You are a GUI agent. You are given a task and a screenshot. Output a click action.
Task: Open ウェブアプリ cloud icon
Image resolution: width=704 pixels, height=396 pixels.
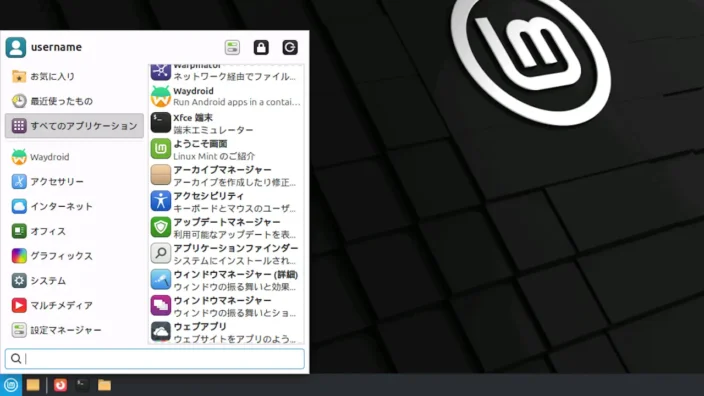pos(160,332)
